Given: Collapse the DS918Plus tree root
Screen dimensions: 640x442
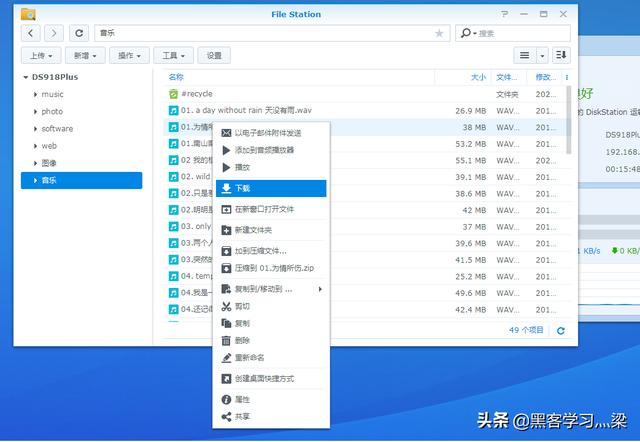Looking at the screenshot, I should tap(26, 77).
